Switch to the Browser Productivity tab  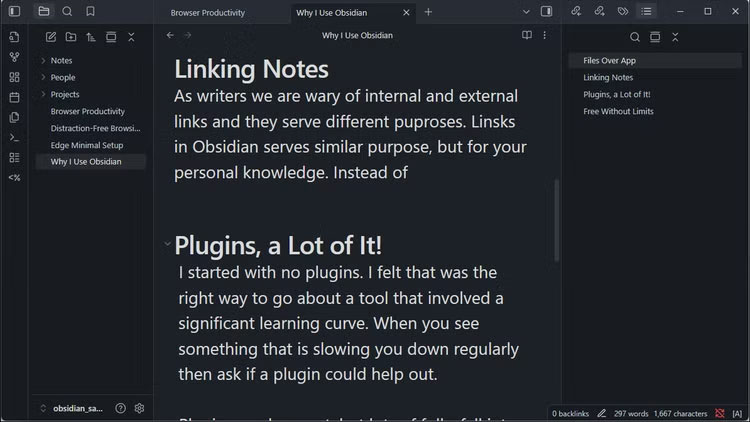click(208, 12)
